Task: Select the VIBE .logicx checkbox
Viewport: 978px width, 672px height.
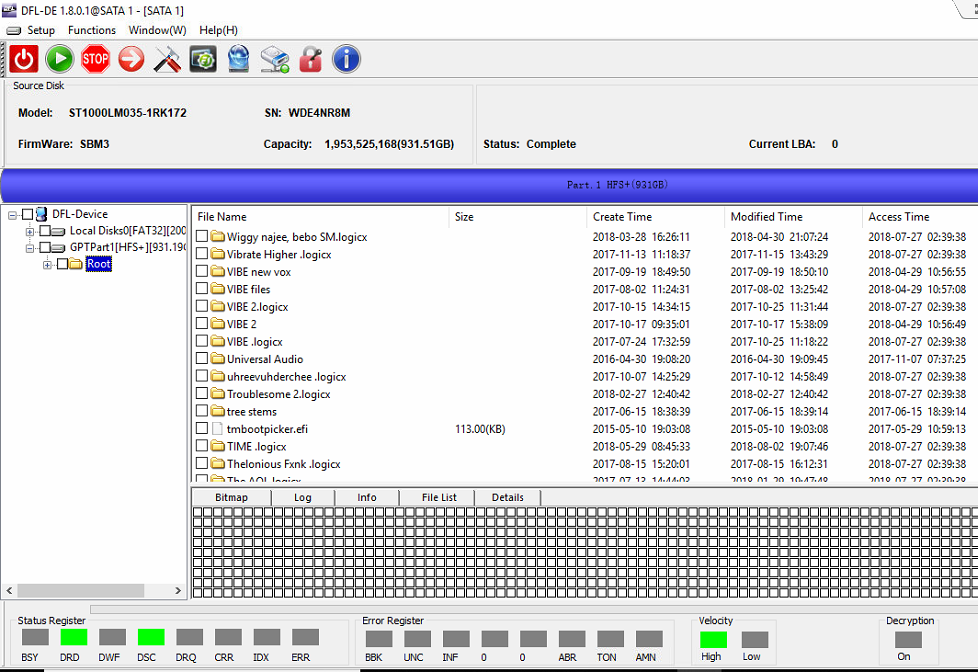Action: click(201, 341)
